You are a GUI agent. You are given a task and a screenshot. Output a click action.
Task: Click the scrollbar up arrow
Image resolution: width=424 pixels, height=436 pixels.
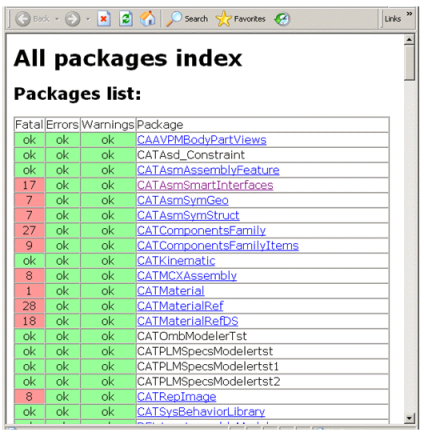tap(409, 40)
